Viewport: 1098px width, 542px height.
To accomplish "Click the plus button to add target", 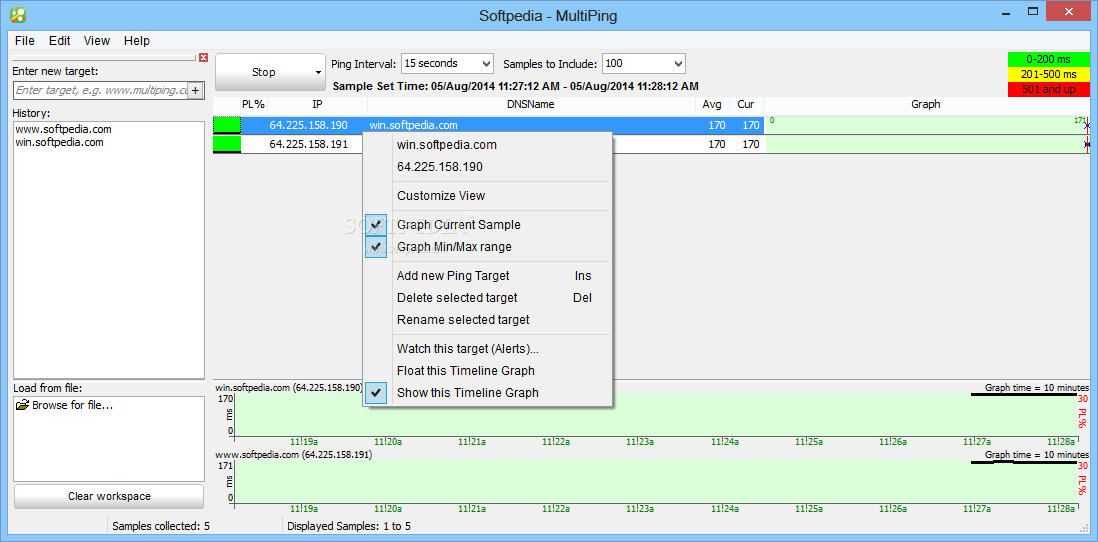I will tap(195, 90).
